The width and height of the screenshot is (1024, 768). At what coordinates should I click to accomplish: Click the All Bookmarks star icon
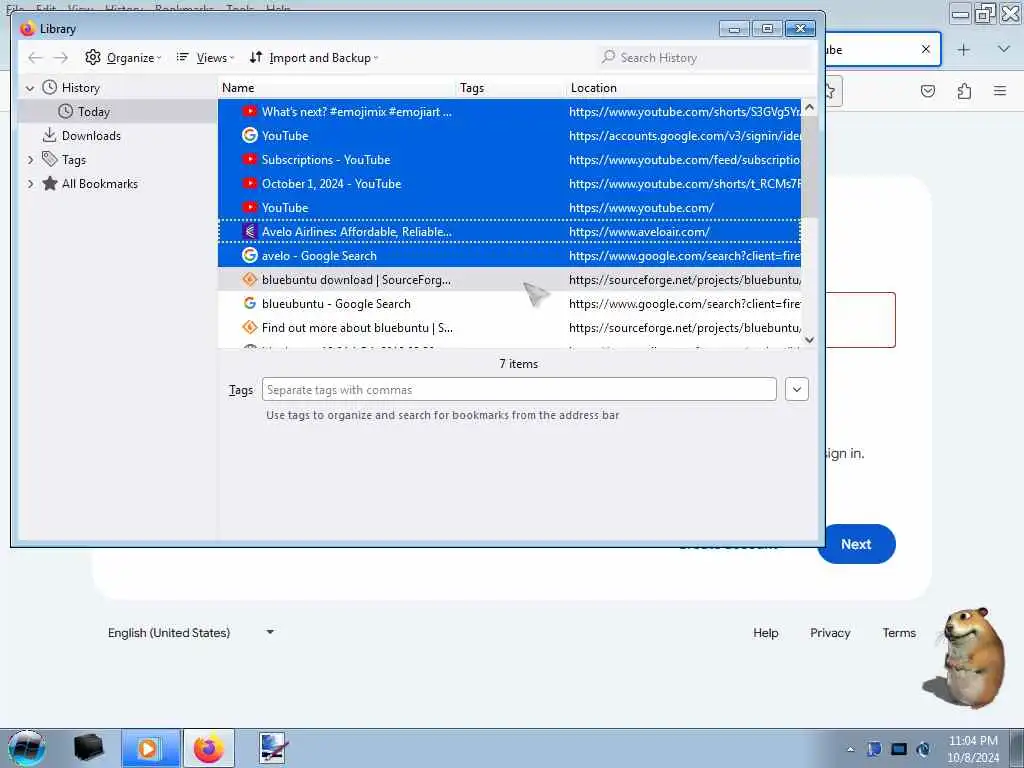50,184
